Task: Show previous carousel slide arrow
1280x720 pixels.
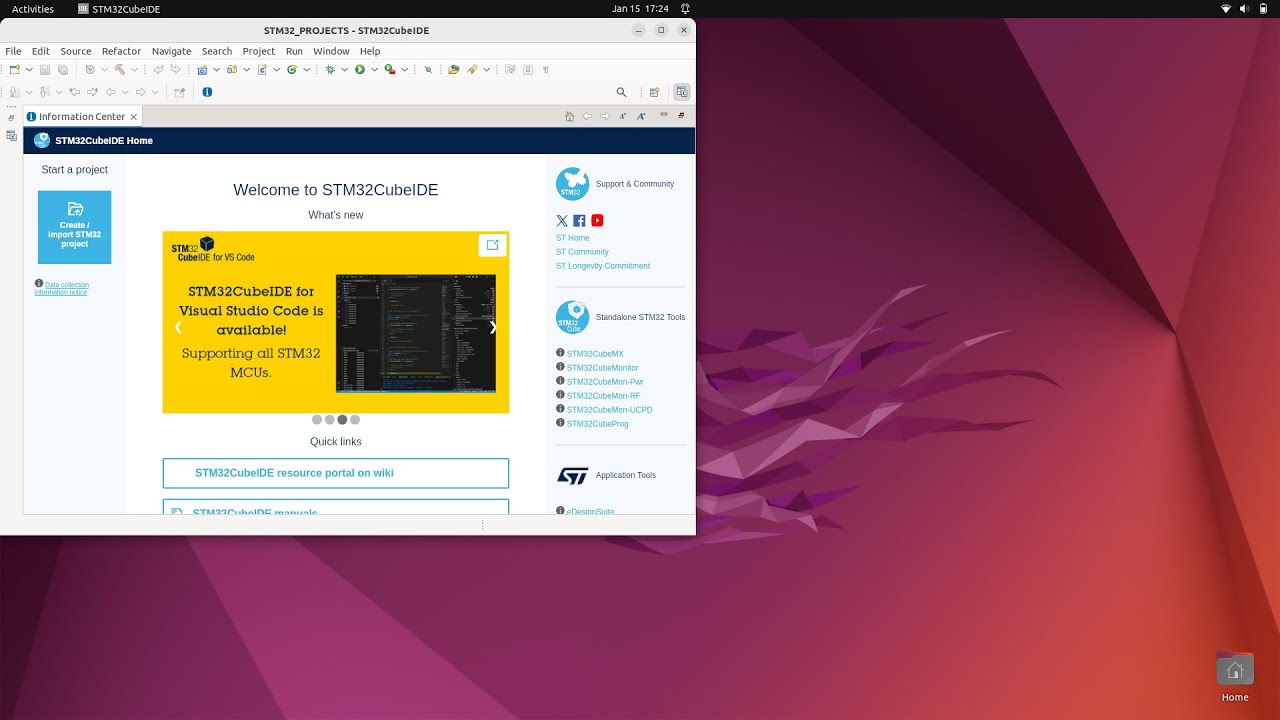Action: [178, 327]
